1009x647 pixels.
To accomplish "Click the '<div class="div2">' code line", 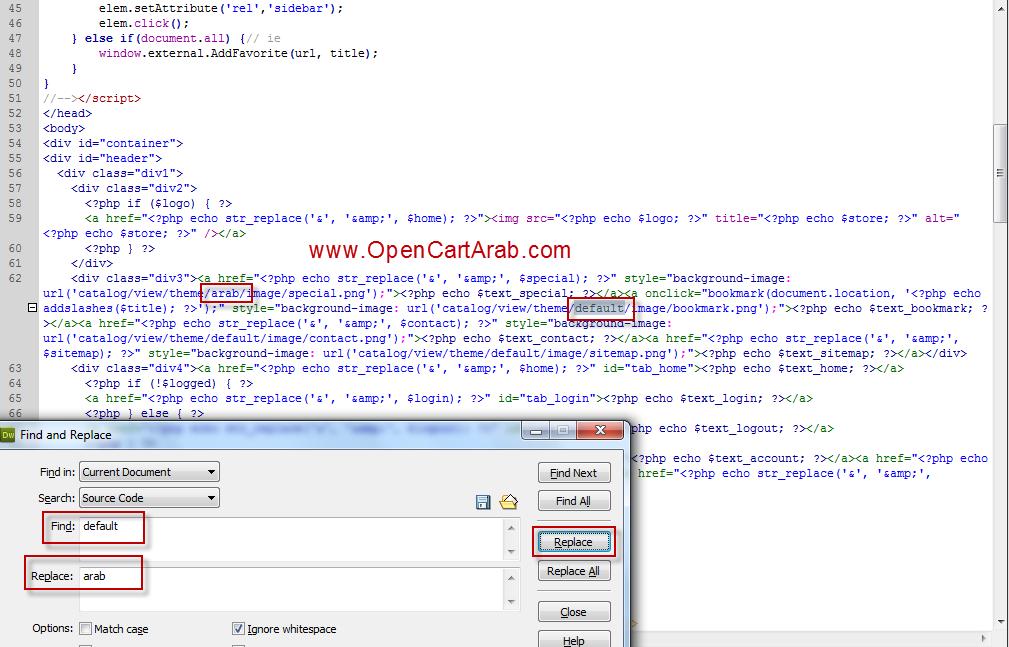I will click(x=134, y=189).
